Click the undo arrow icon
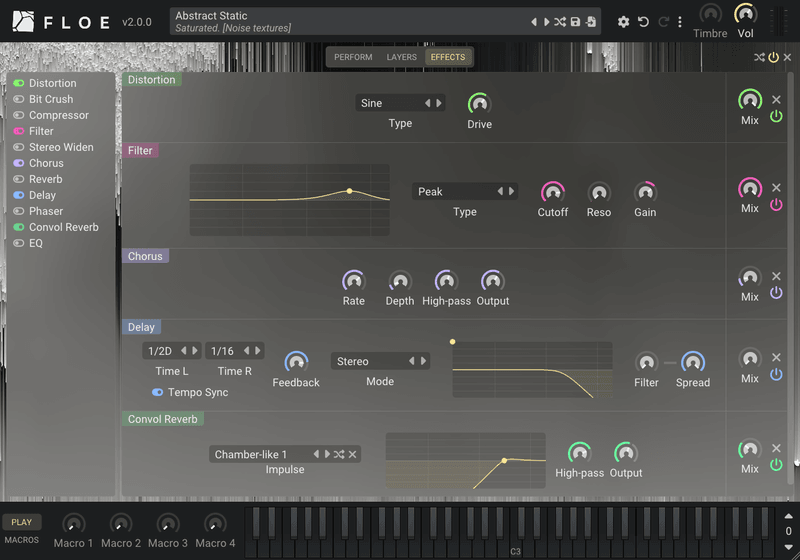This screenshot has height=560, width=800. [x=643, y=22]
